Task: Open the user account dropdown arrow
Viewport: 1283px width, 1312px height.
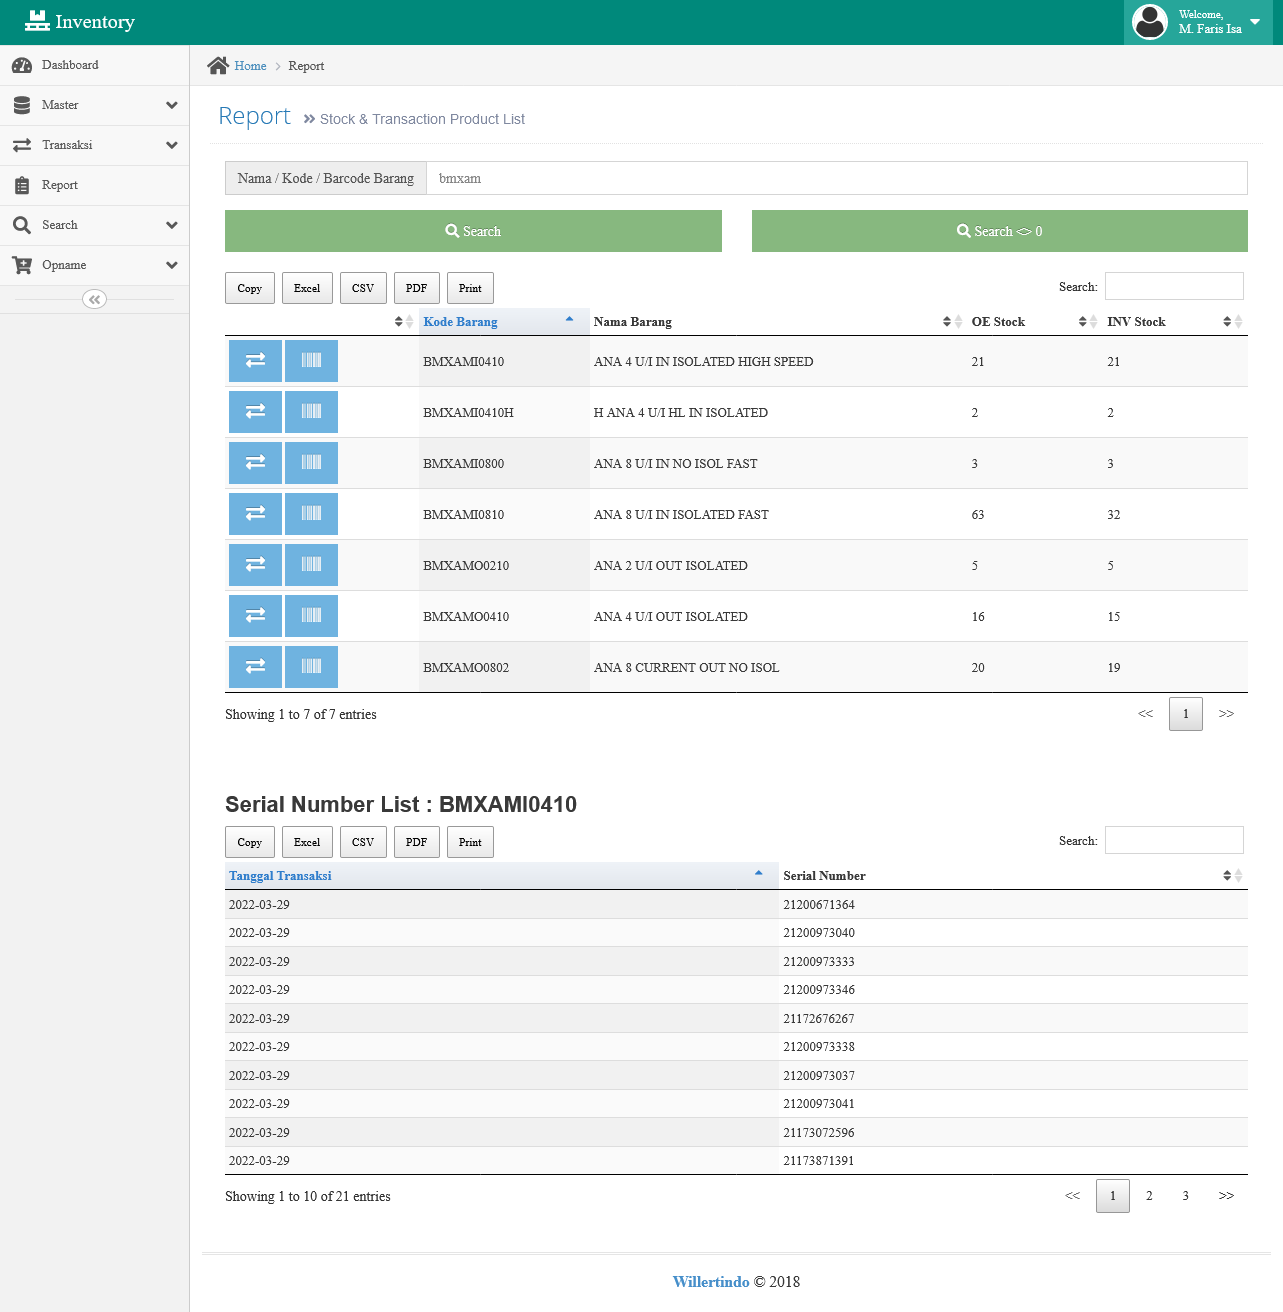Action: [x=1255, y=22]
